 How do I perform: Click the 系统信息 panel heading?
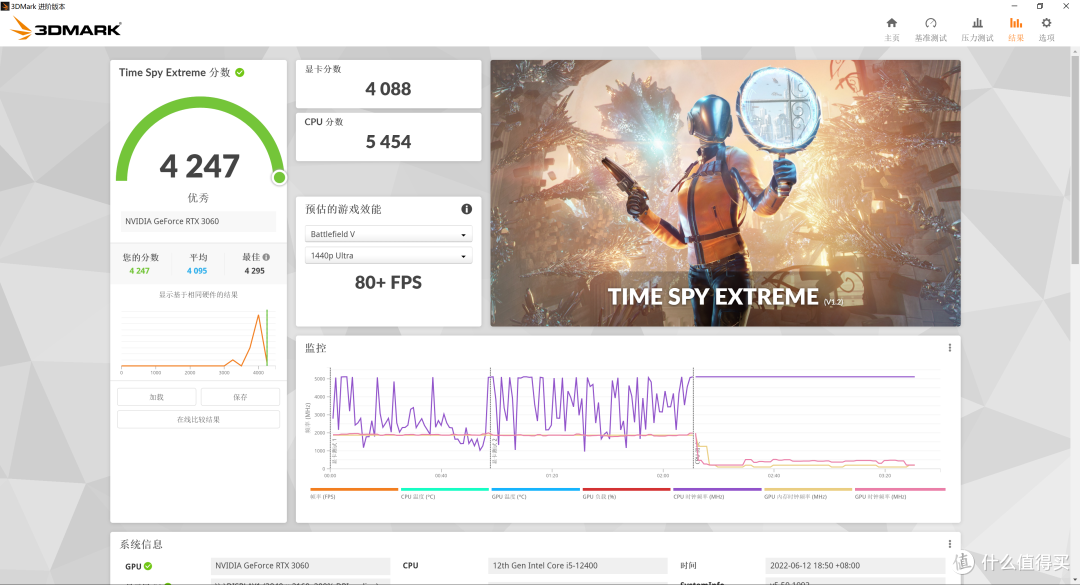(x=141, y=544)
